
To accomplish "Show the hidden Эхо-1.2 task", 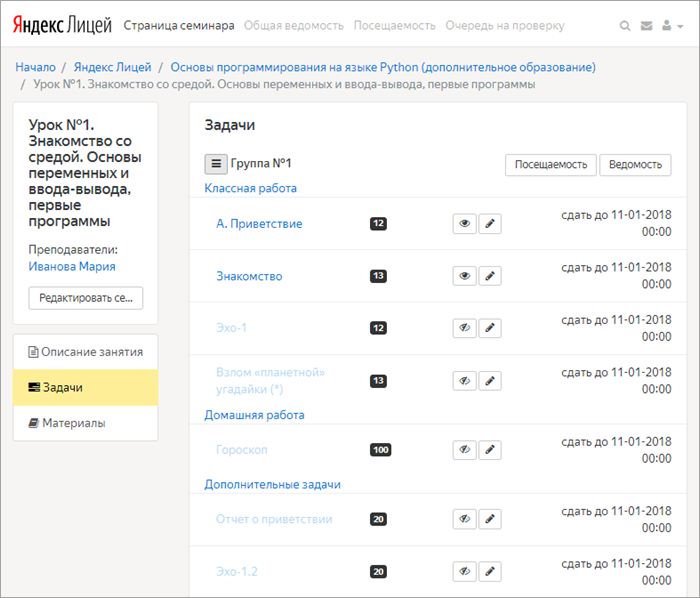I will tap(464, 571).
